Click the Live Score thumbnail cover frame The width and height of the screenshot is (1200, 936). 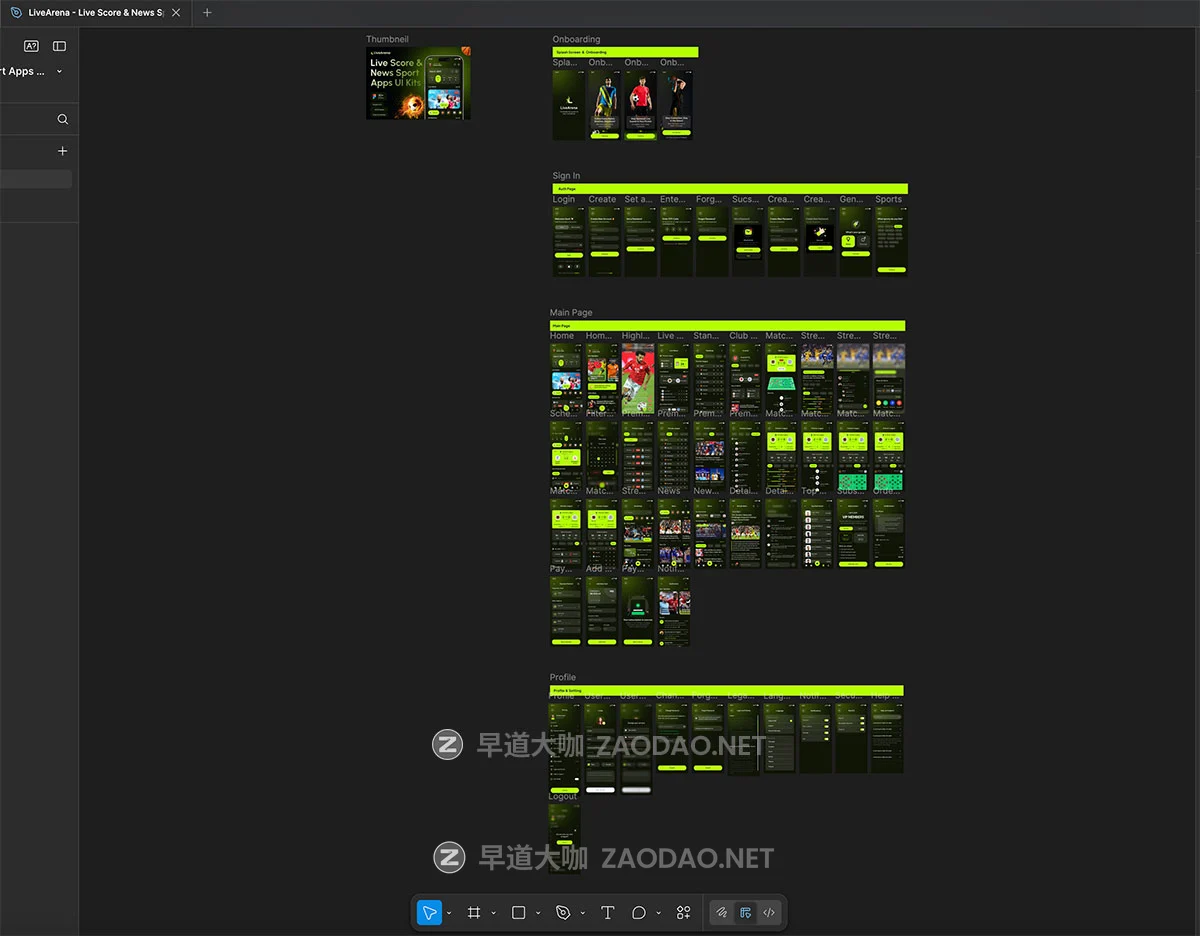pyautogui.click(x=418, y=83)
